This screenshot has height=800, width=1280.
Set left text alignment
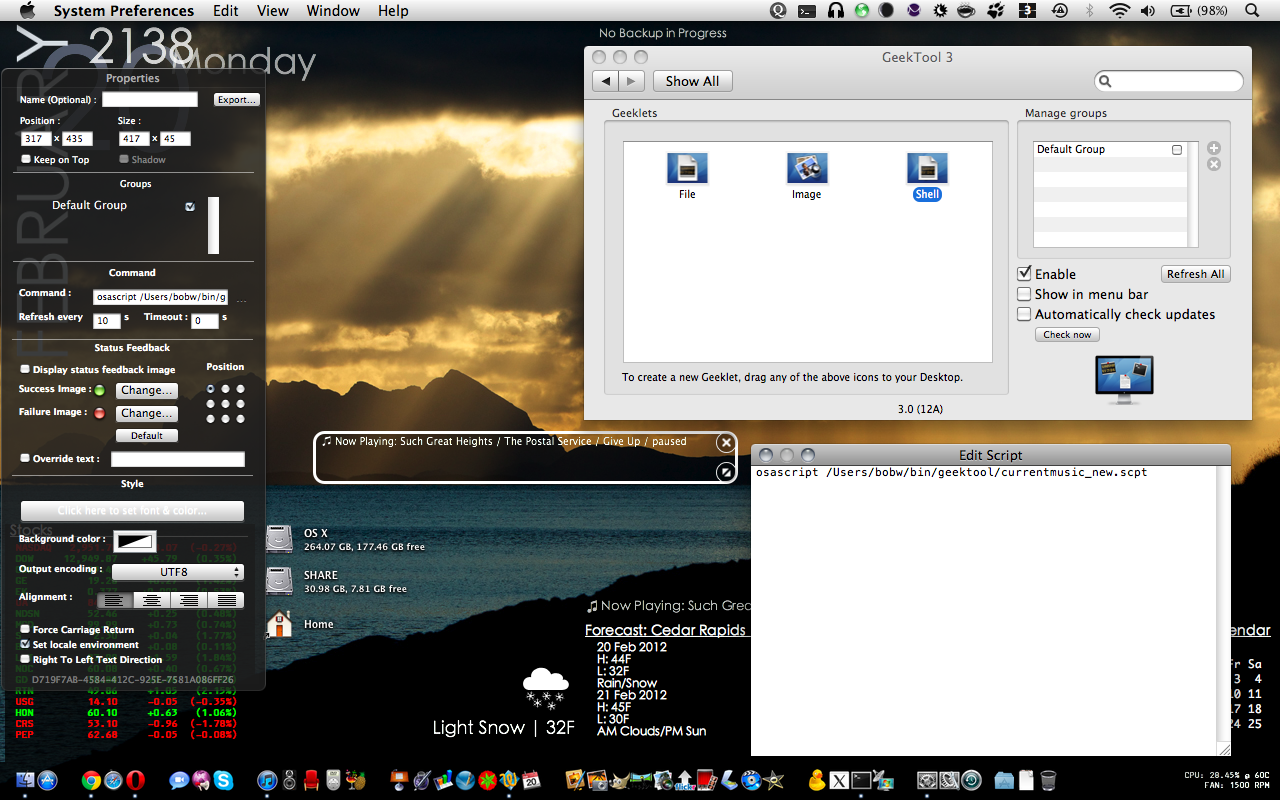[115, 600]
